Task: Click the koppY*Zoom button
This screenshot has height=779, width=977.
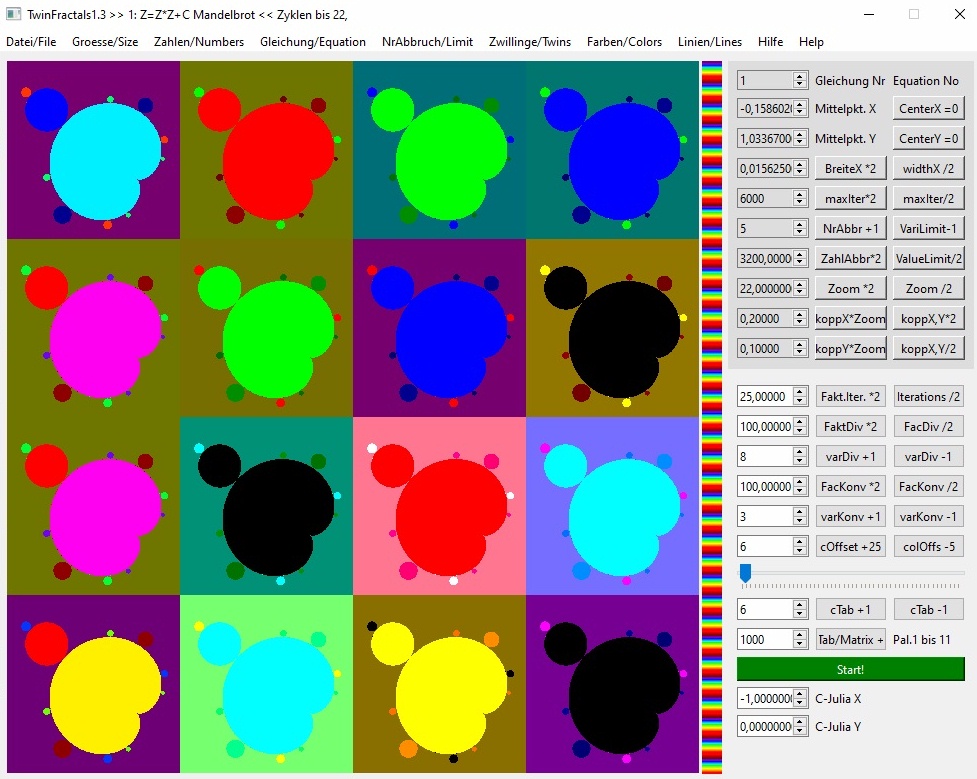Action: 851,348
